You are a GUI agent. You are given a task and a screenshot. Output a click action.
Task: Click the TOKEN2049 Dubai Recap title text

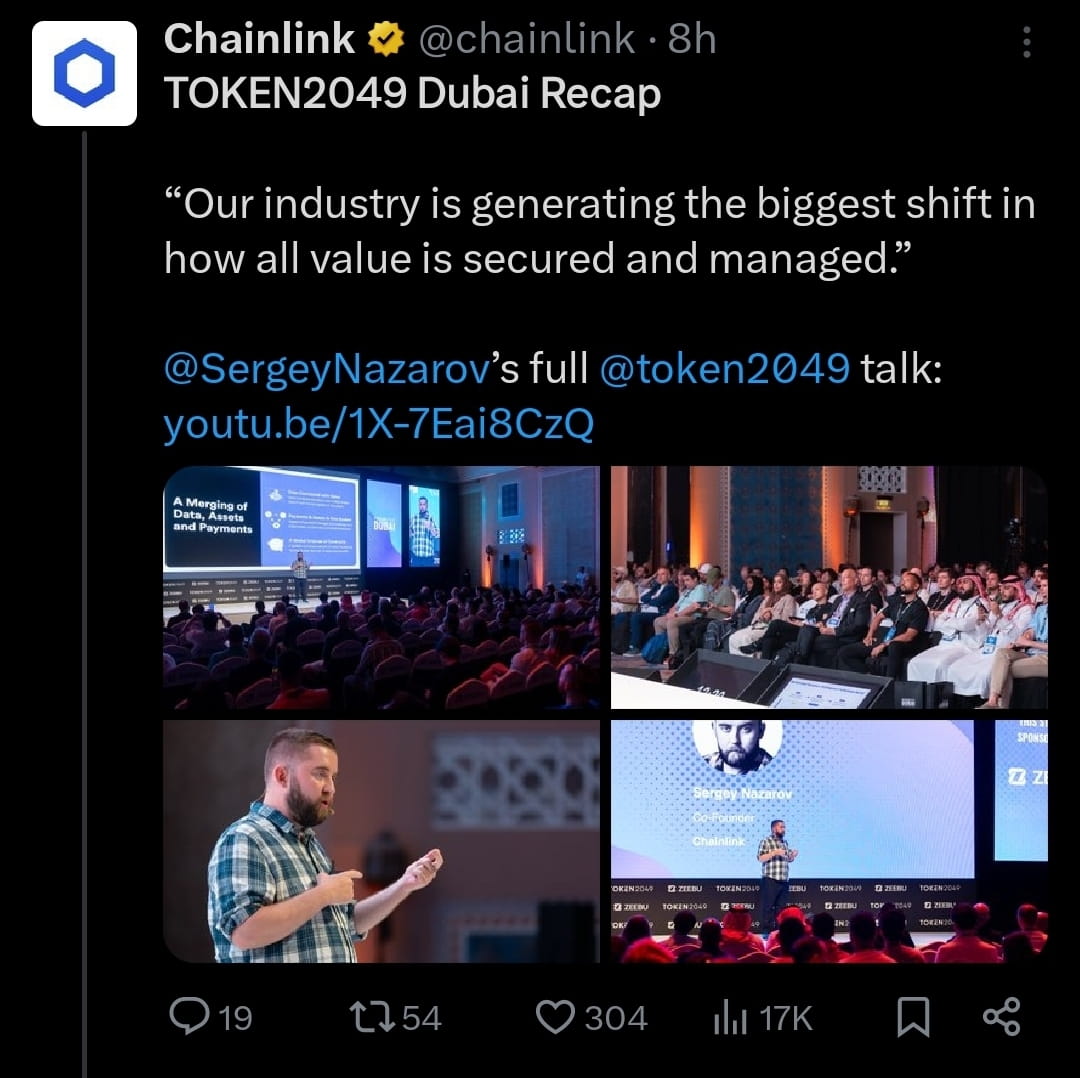412,92
